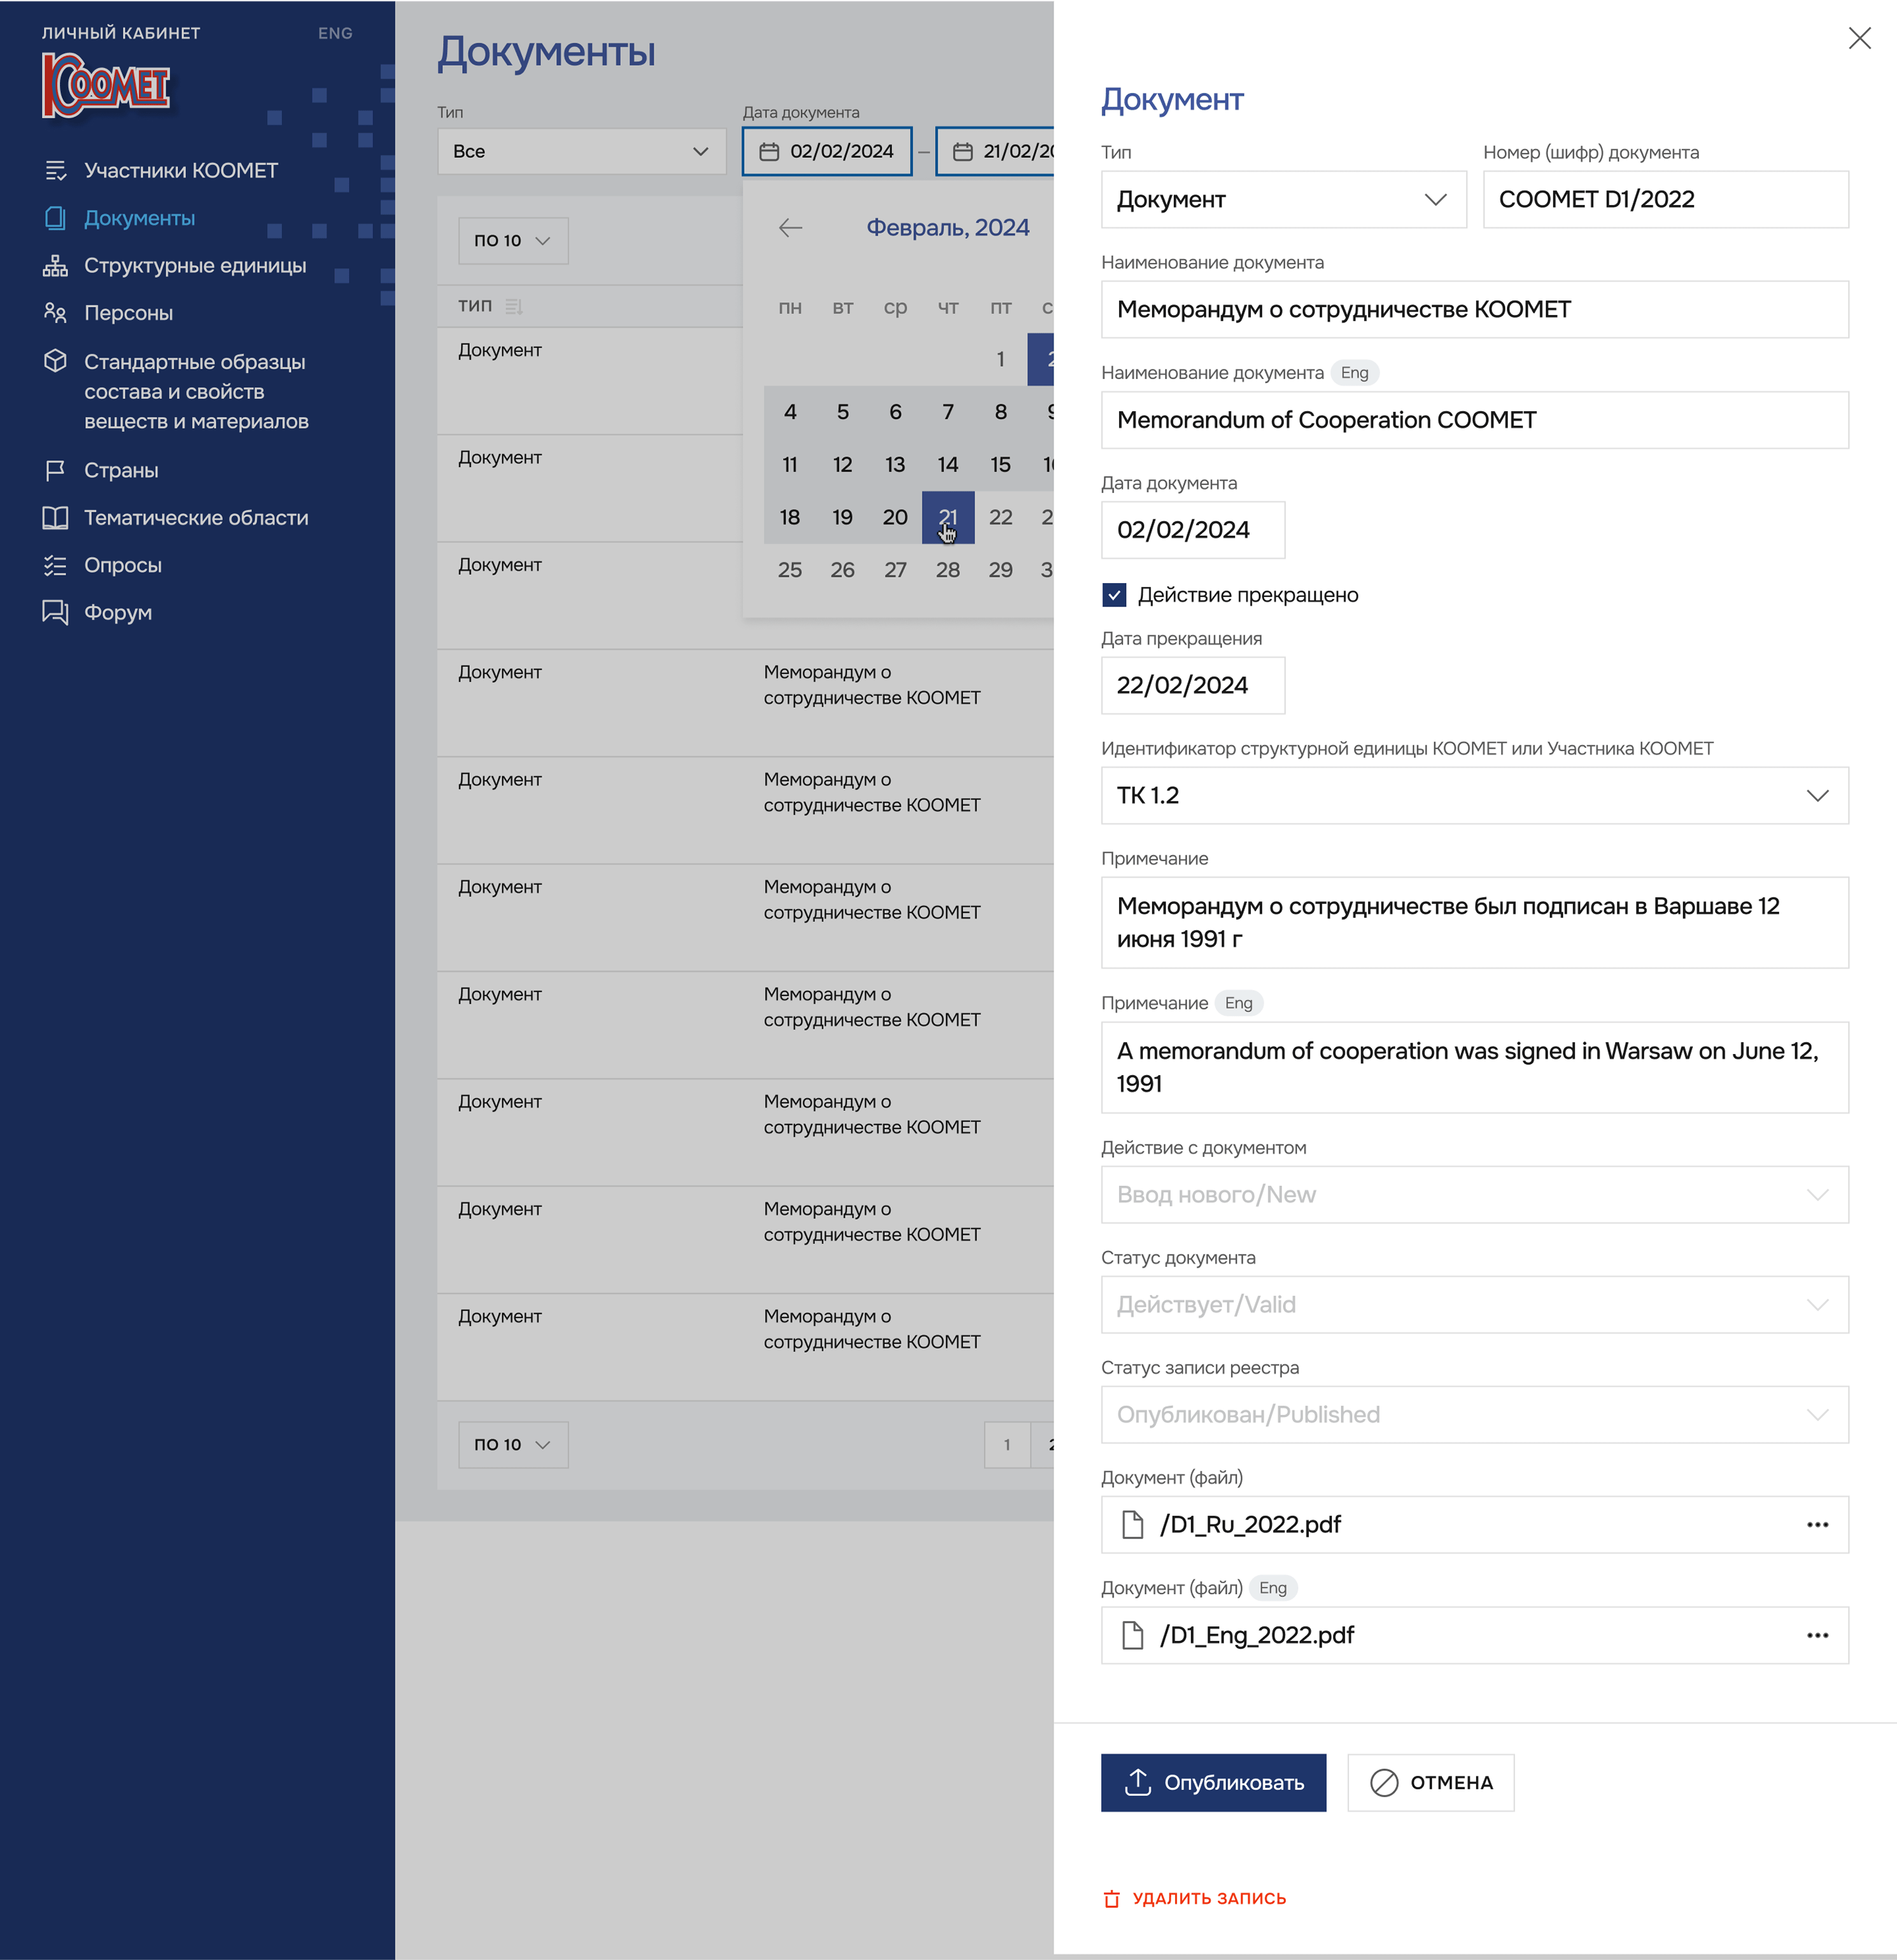Screen dimensions: 1897x1960
Task: Click the ОТМЕНА button
Action: click(1430, 1783)
